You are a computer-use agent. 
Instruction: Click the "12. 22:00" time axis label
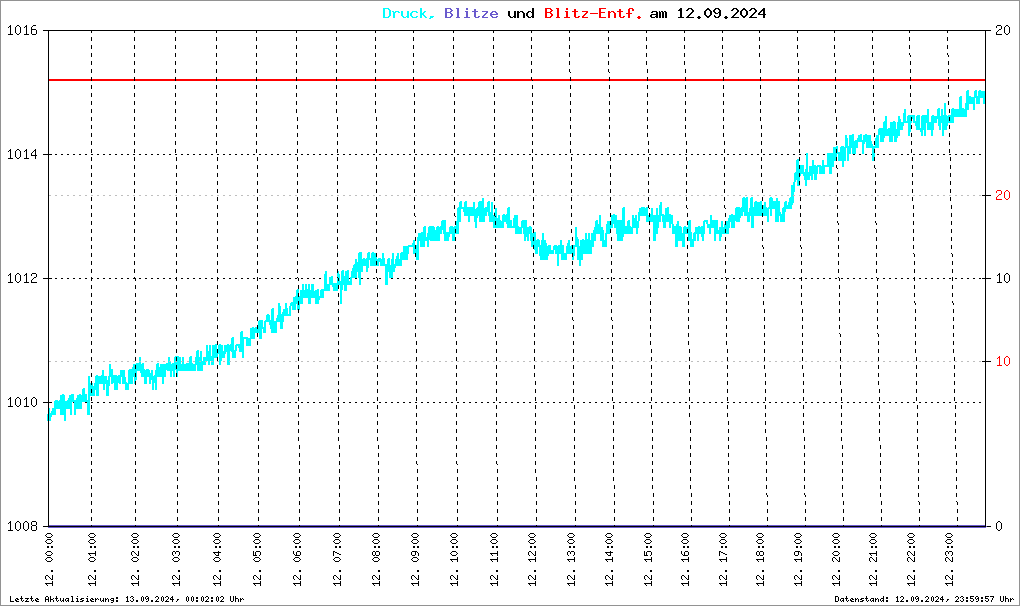[911, 559]
